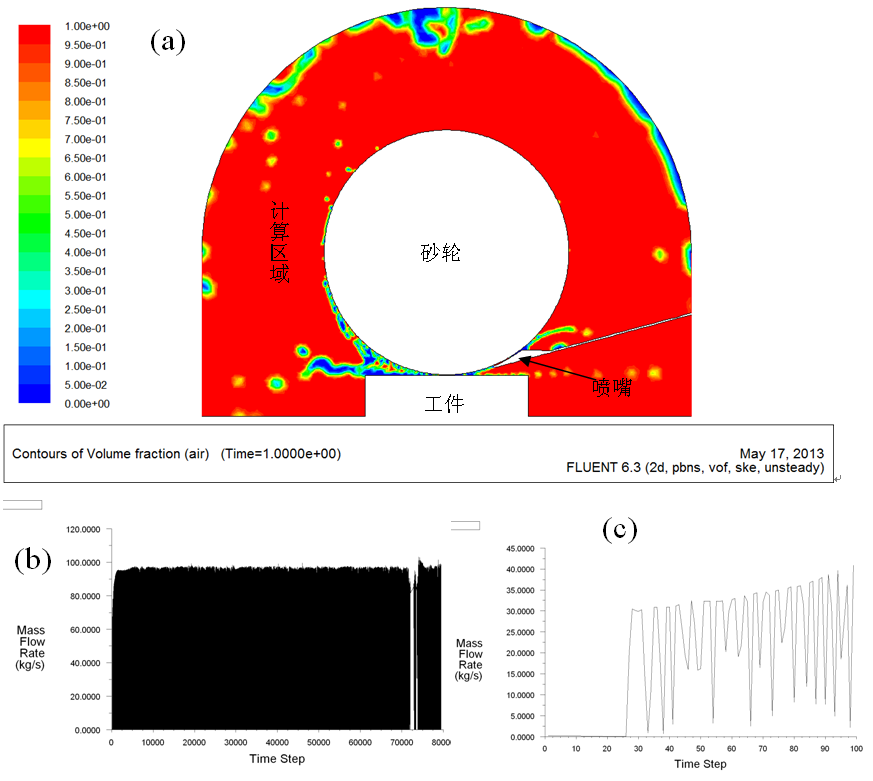Click the Time Step axis title under chart (c)
The width and height of the screenshot is (873, 781).
(700, 764)
